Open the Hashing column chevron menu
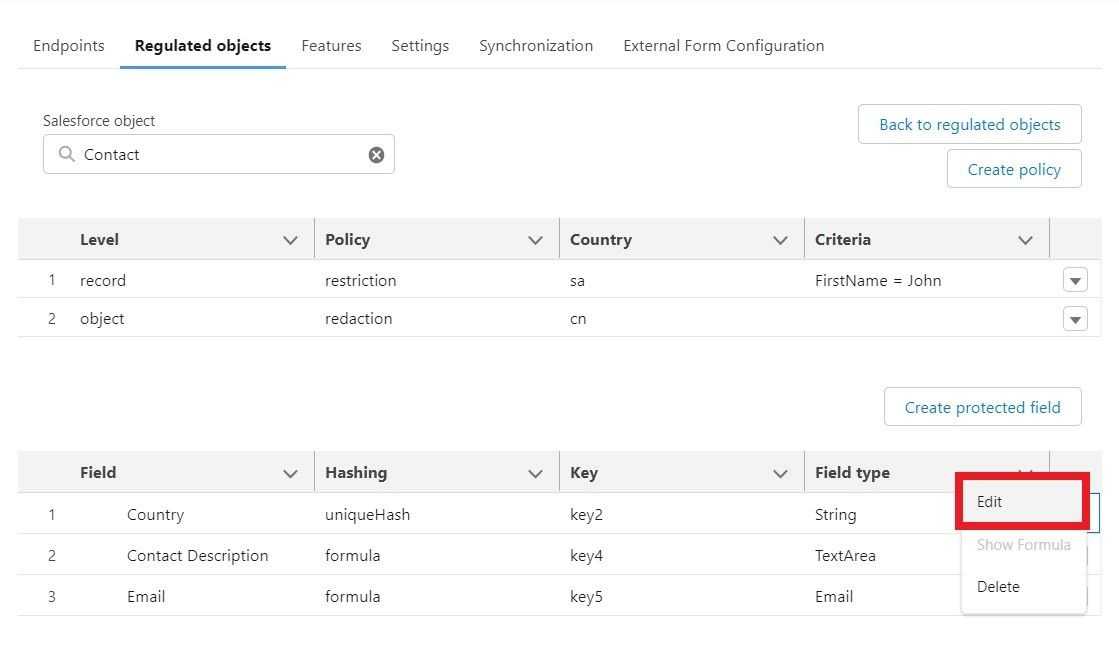Image resolution: width=1119 pixels, height=646 pixels. pyautogui.click(x=535, y=473)
